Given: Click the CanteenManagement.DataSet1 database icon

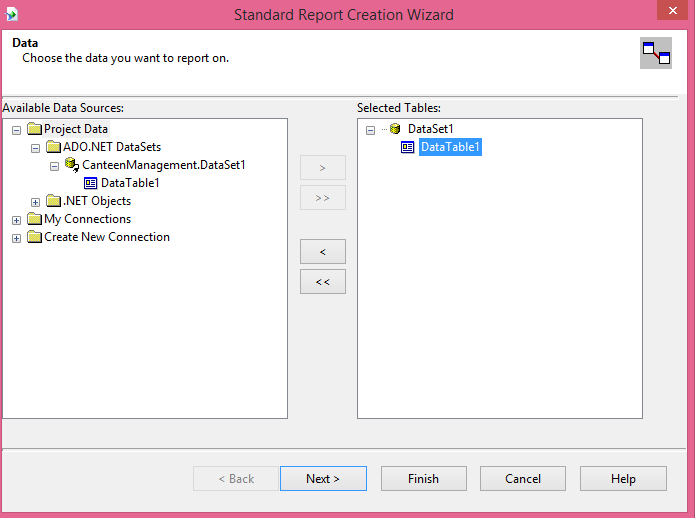Looking at the screenshot, I should [x=72, y=165].
